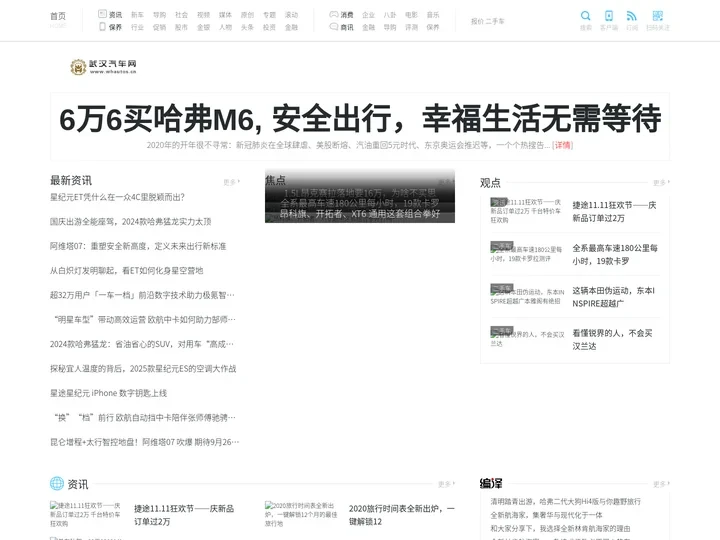
Task: Select 评测 in the top navigation
Action: (411, 27)
